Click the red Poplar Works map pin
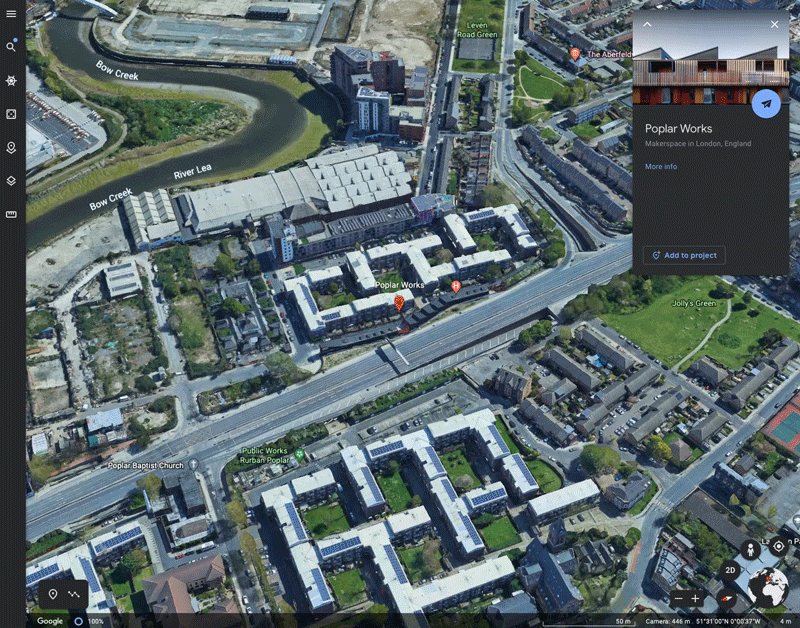 pyautogui.click(x=399, y=303)
